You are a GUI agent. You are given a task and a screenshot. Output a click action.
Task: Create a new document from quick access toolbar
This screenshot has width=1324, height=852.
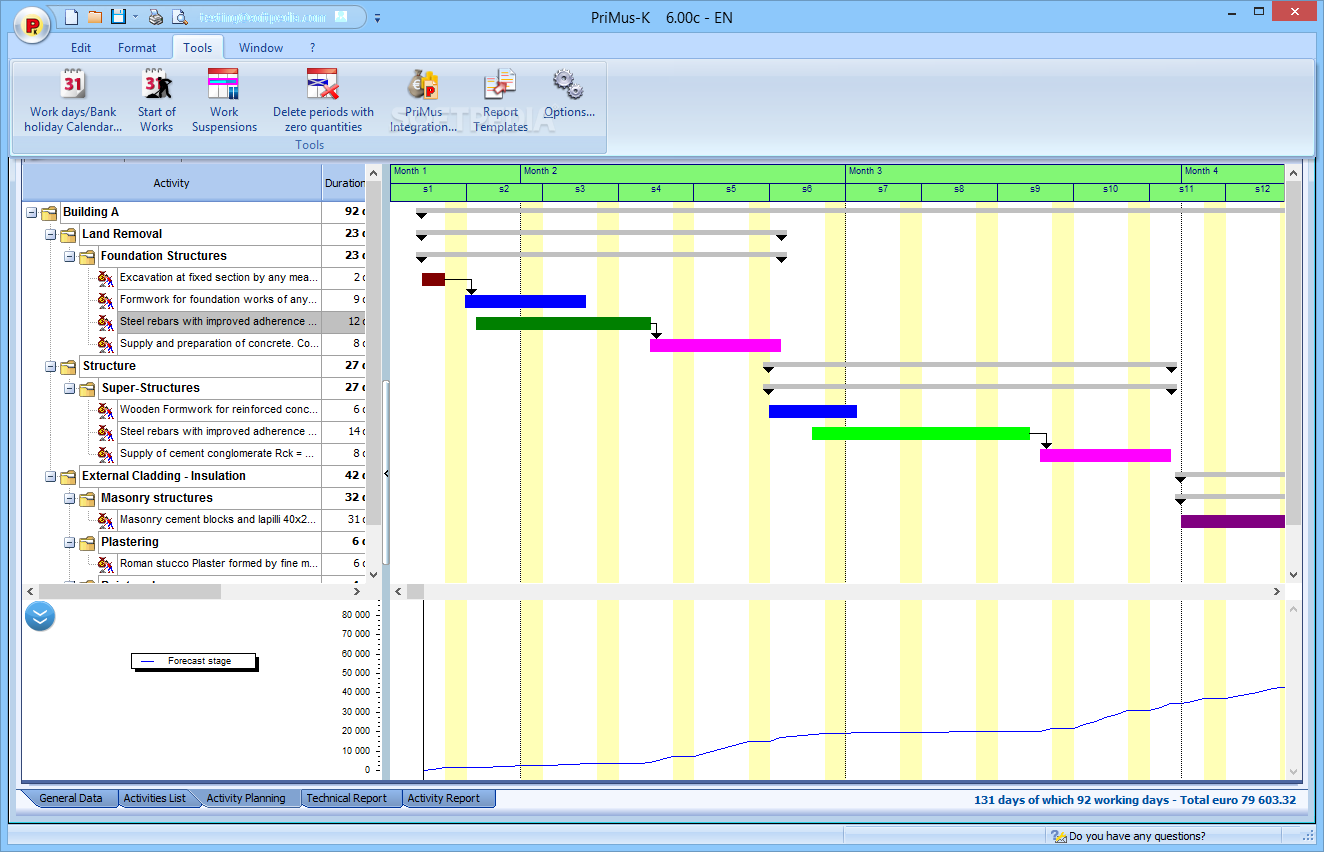[x=70, y=17]
